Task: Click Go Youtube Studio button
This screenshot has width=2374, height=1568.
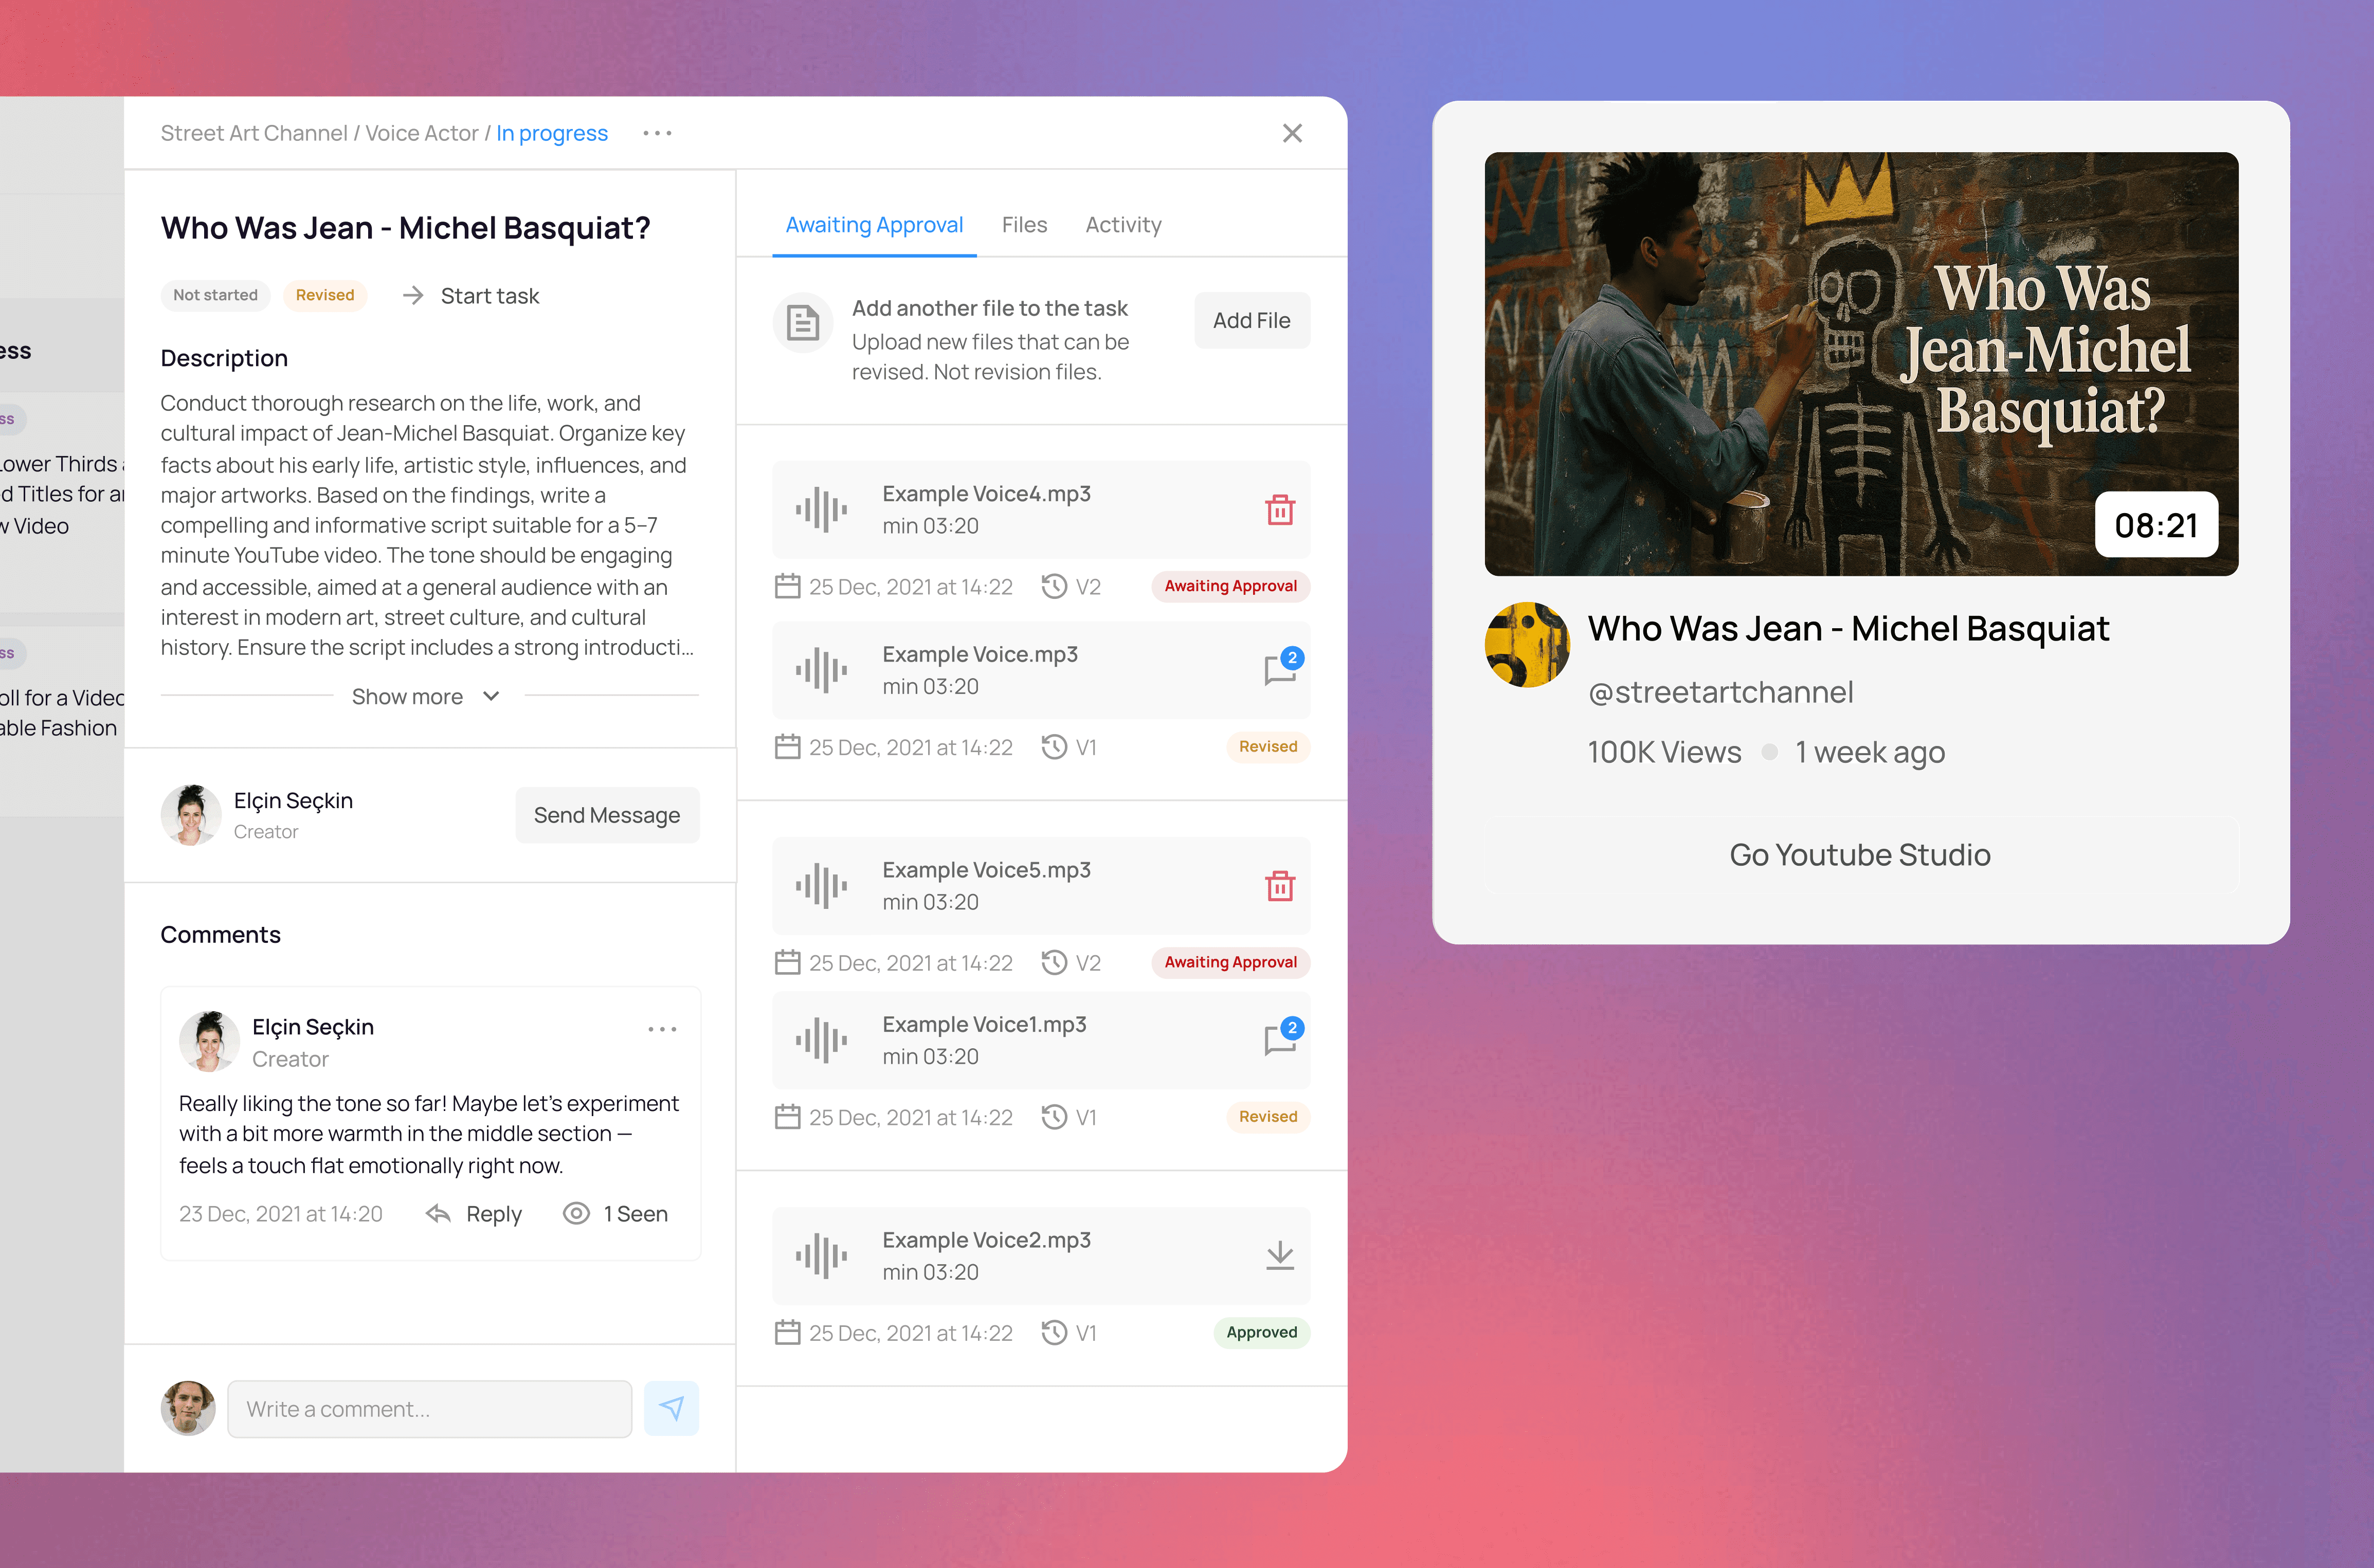Action: tap(1860, 855)
